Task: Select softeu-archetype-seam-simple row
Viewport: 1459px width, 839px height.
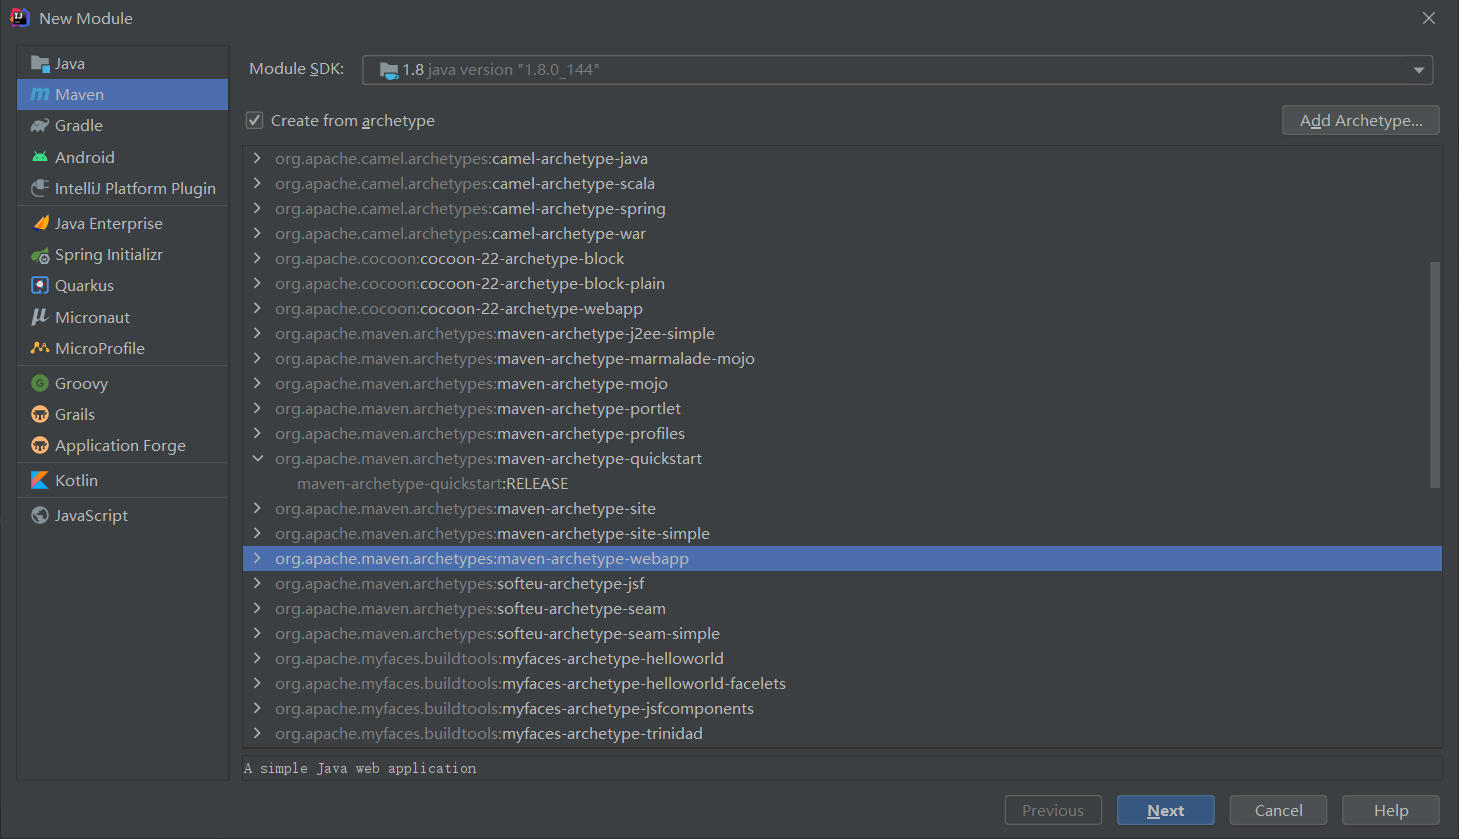Action: tap(842, 633)
